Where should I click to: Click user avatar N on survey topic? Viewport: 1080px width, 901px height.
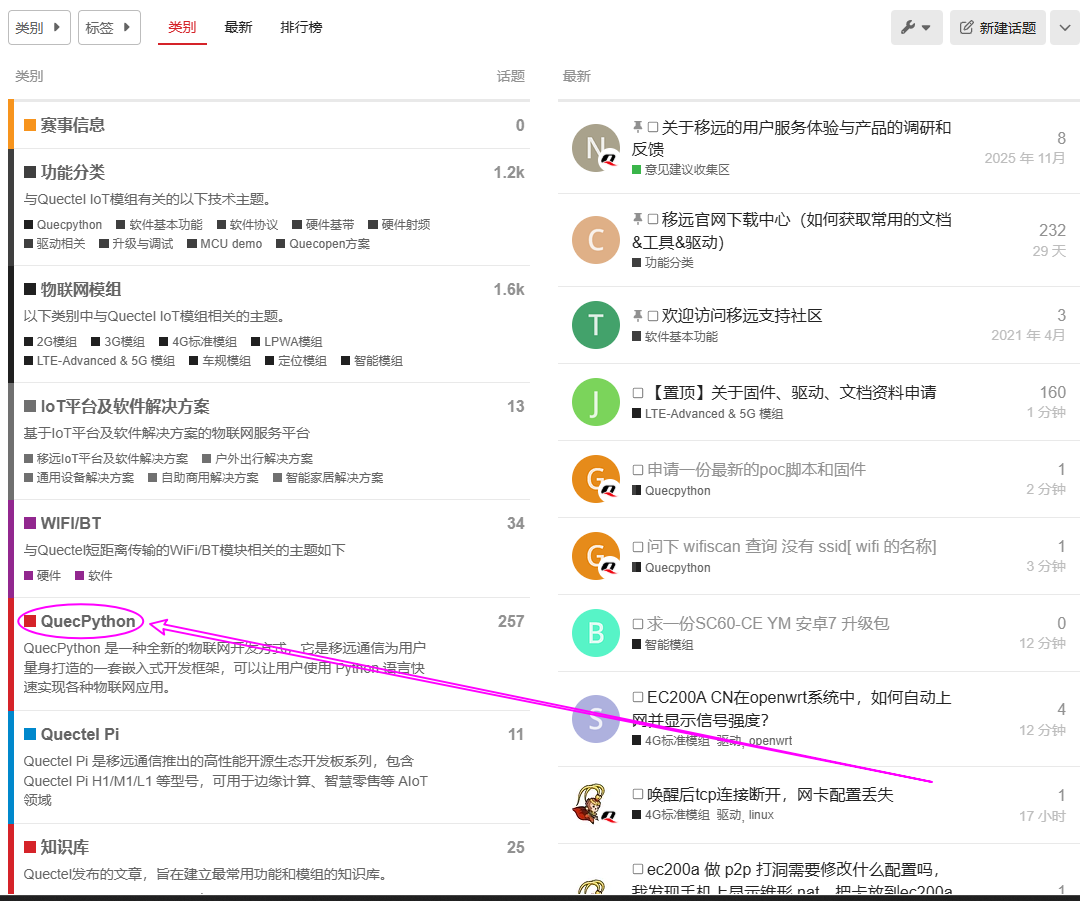click(596, 148)
